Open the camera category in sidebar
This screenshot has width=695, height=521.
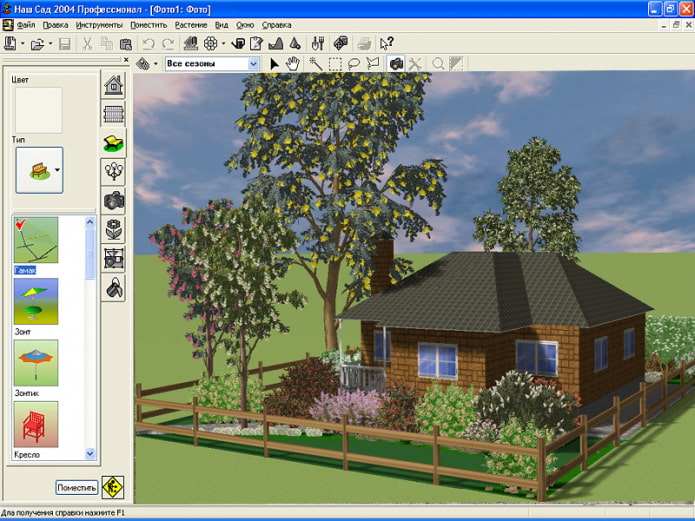pyautogui.click(x=113, y=200)
